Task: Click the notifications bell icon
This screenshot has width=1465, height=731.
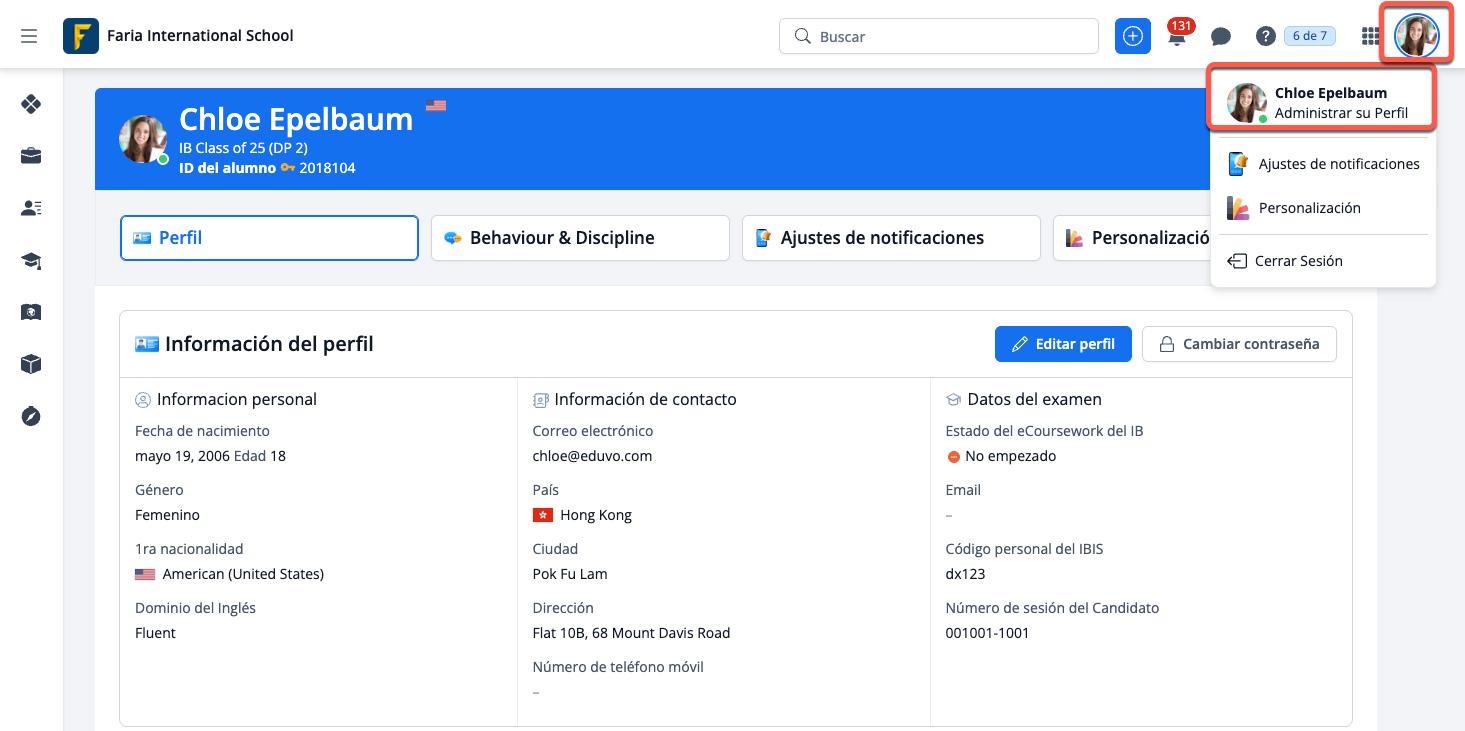Action: tap(1177, 38)
